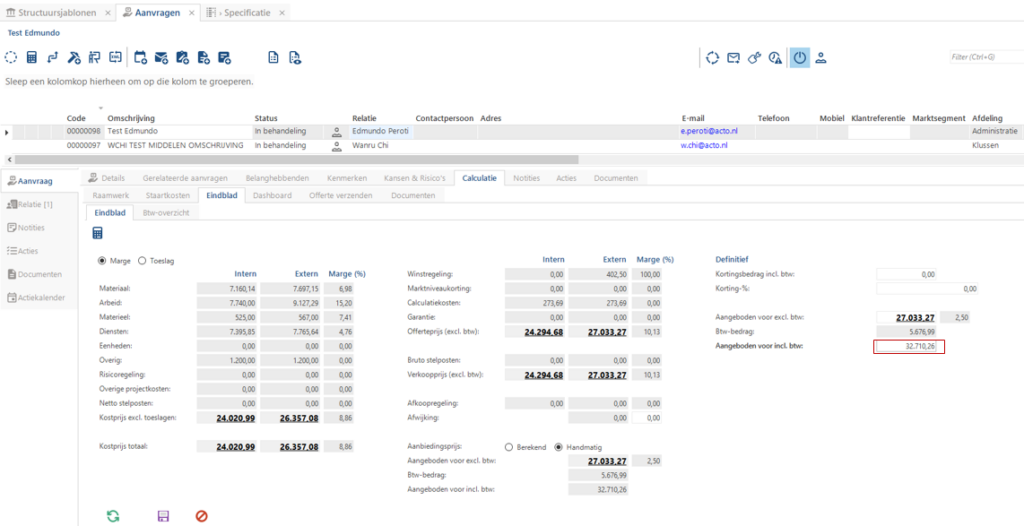Viewport: 1024px width, 526px height.
Task: Click the Aangeboden voor incl. btw input field
Action: 910,347
